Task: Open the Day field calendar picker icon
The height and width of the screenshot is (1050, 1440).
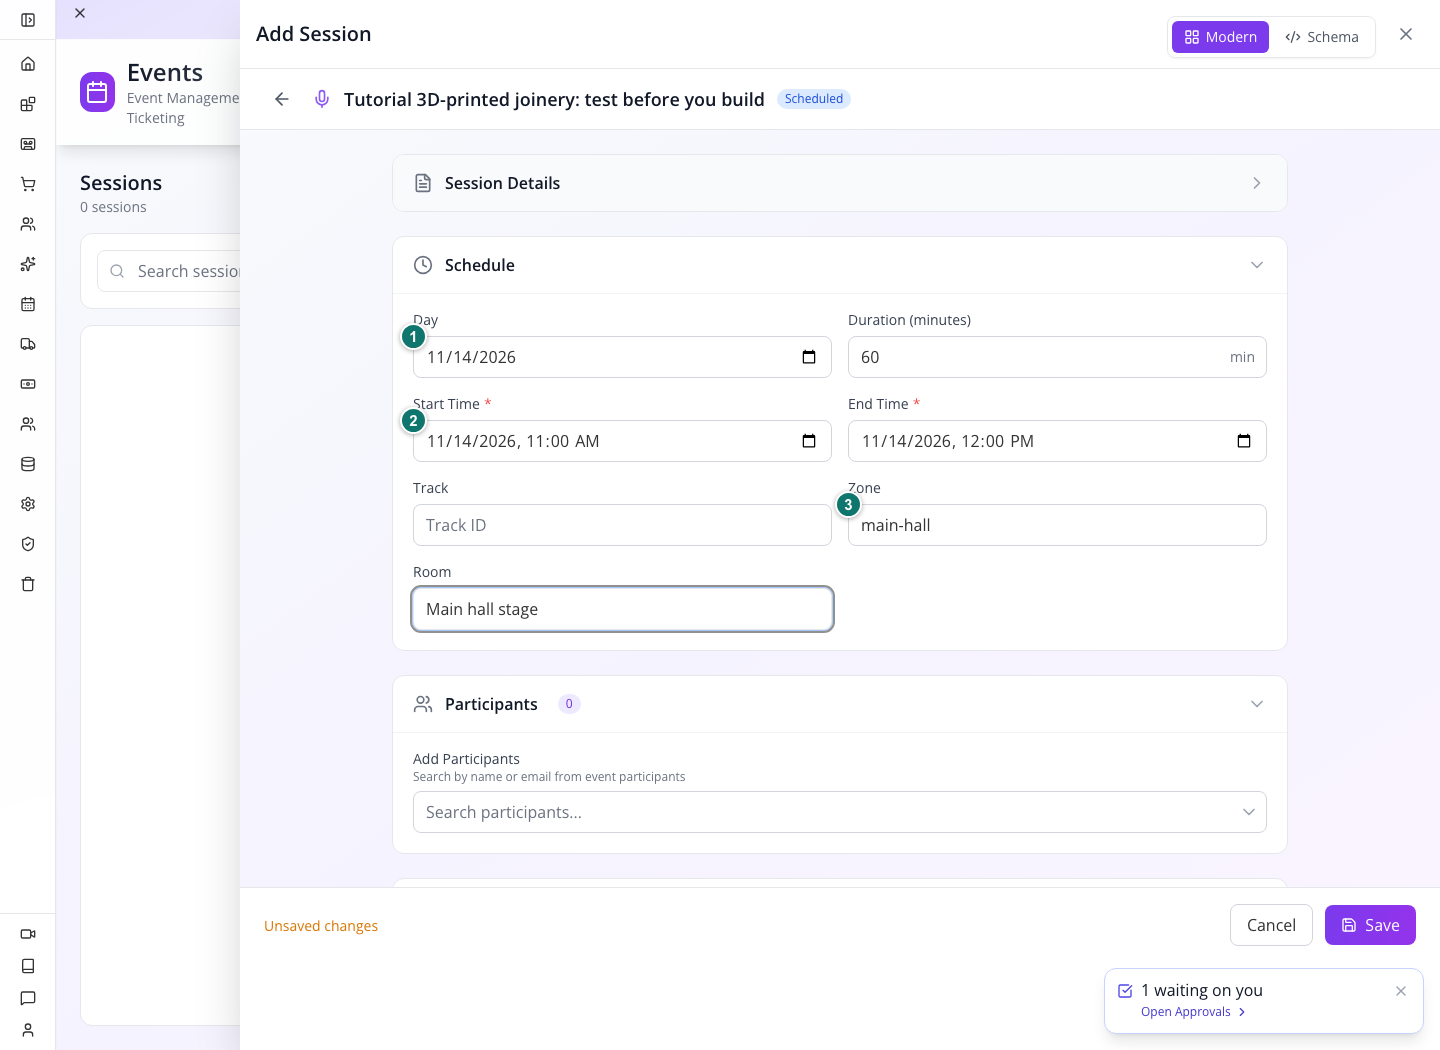Action: tap(809, 357)
